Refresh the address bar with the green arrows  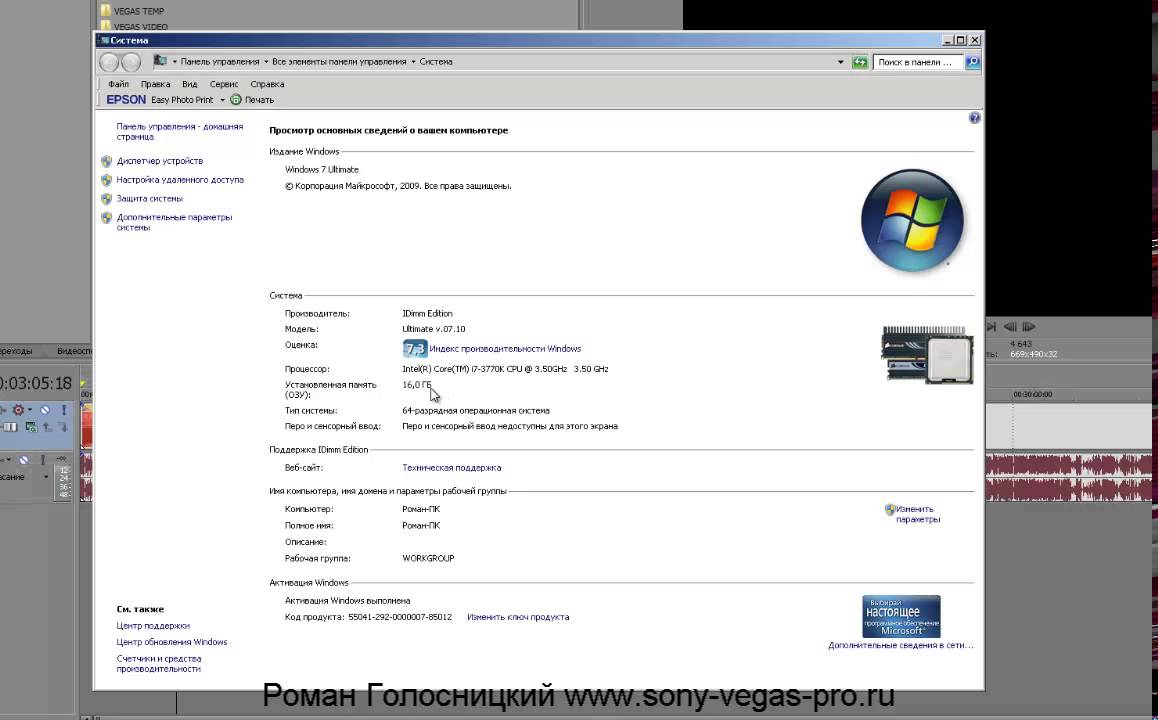pyautogui.click(x=860, y=62)
